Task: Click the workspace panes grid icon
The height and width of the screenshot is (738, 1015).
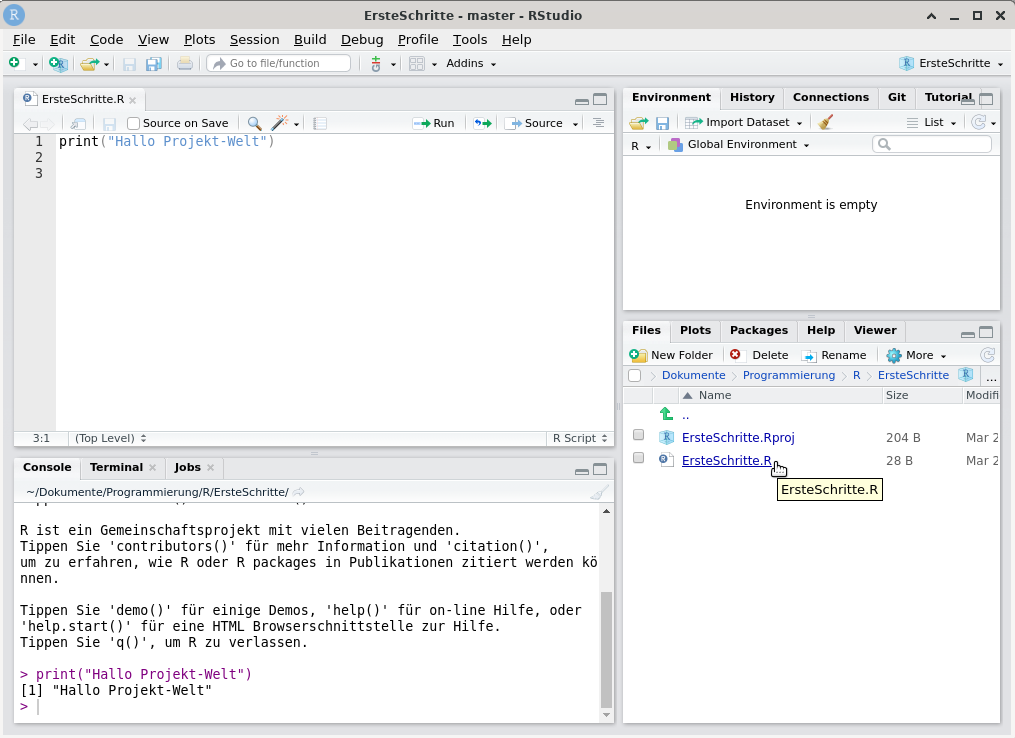Action: (x=417, y=63)
